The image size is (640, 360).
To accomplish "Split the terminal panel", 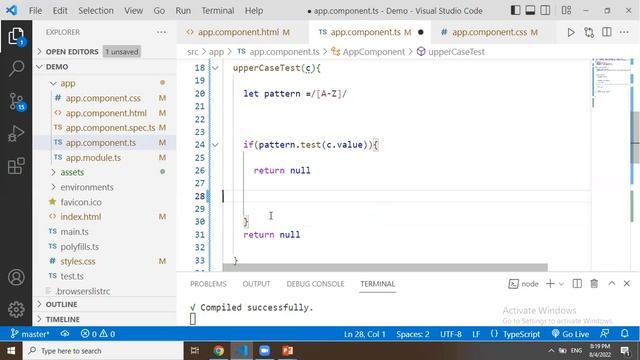I will tap(577, 284).
